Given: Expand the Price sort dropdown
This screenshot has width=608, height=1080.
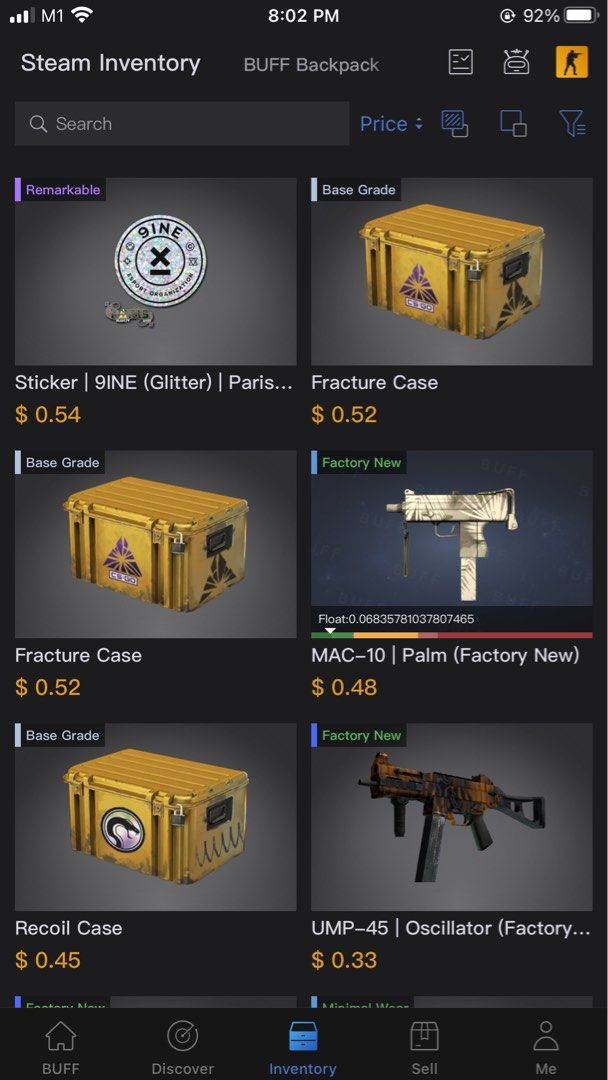Looking at the screenshot, I should tap(391, 124).
